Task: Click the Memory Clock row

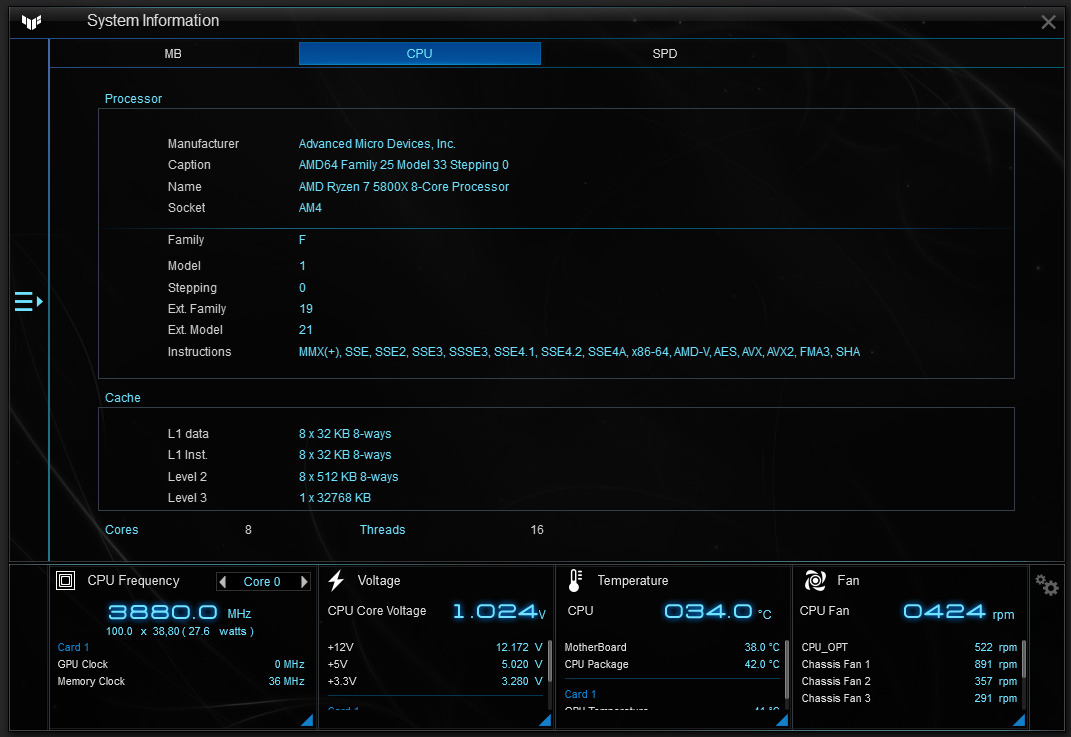Action: [x=181, y=681]
